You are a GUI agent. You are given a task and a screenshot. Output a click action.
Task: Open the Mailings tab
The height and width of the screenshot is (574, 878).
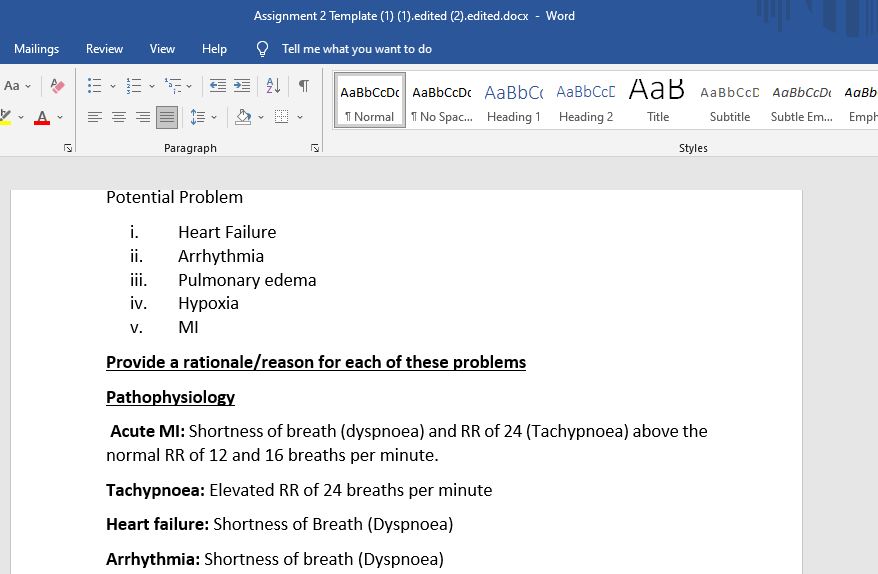(36, 49)
